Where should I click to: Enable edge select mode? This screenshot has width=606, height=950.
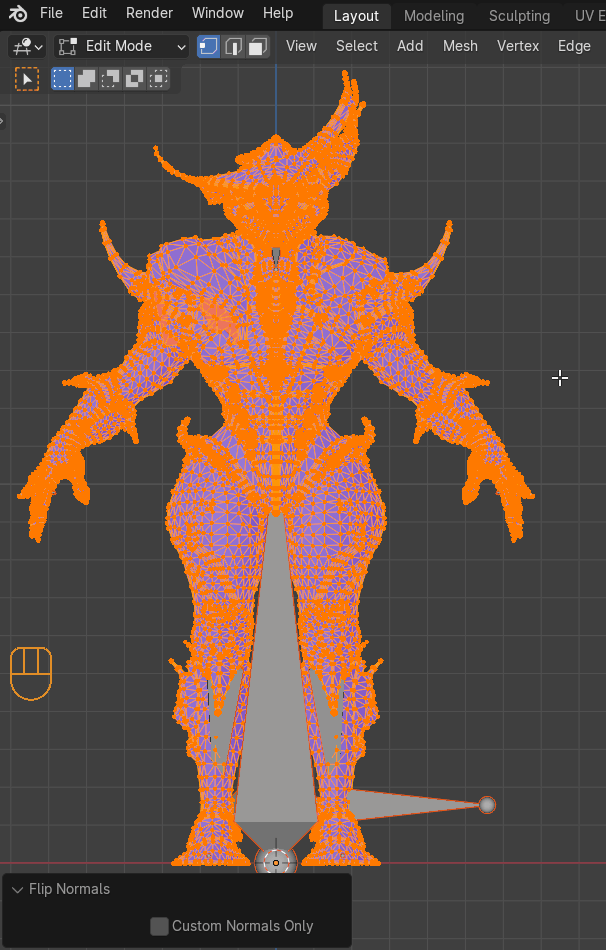(233, 47)
